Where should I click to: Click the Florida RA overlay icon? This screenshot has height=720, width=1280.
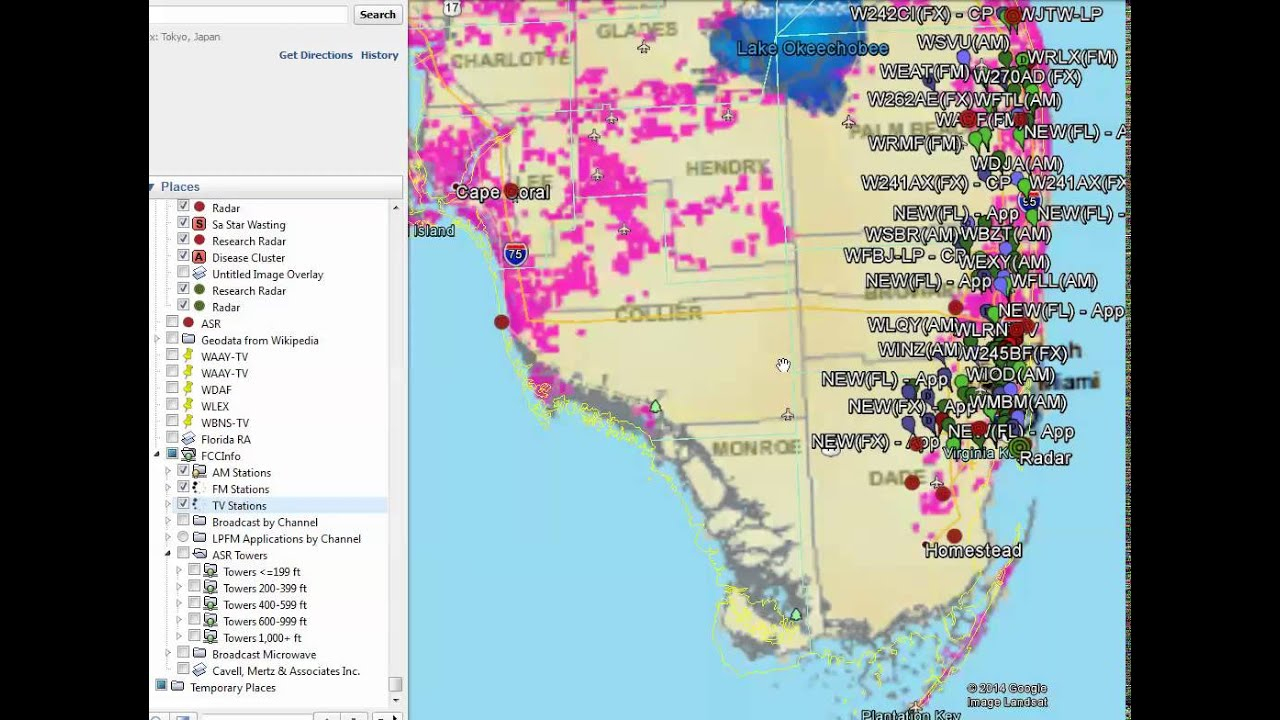[x=188, y=439]
